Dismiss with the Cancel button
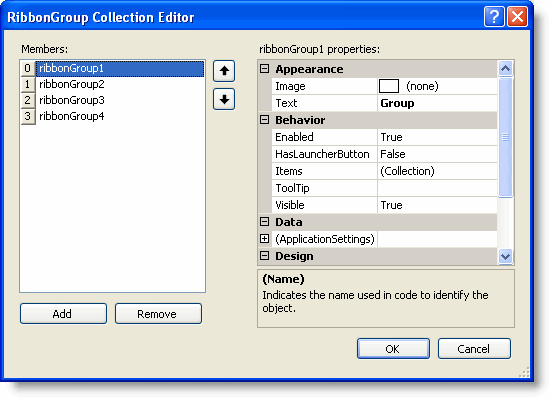This screenshot has width=550, height=398. 474,349
